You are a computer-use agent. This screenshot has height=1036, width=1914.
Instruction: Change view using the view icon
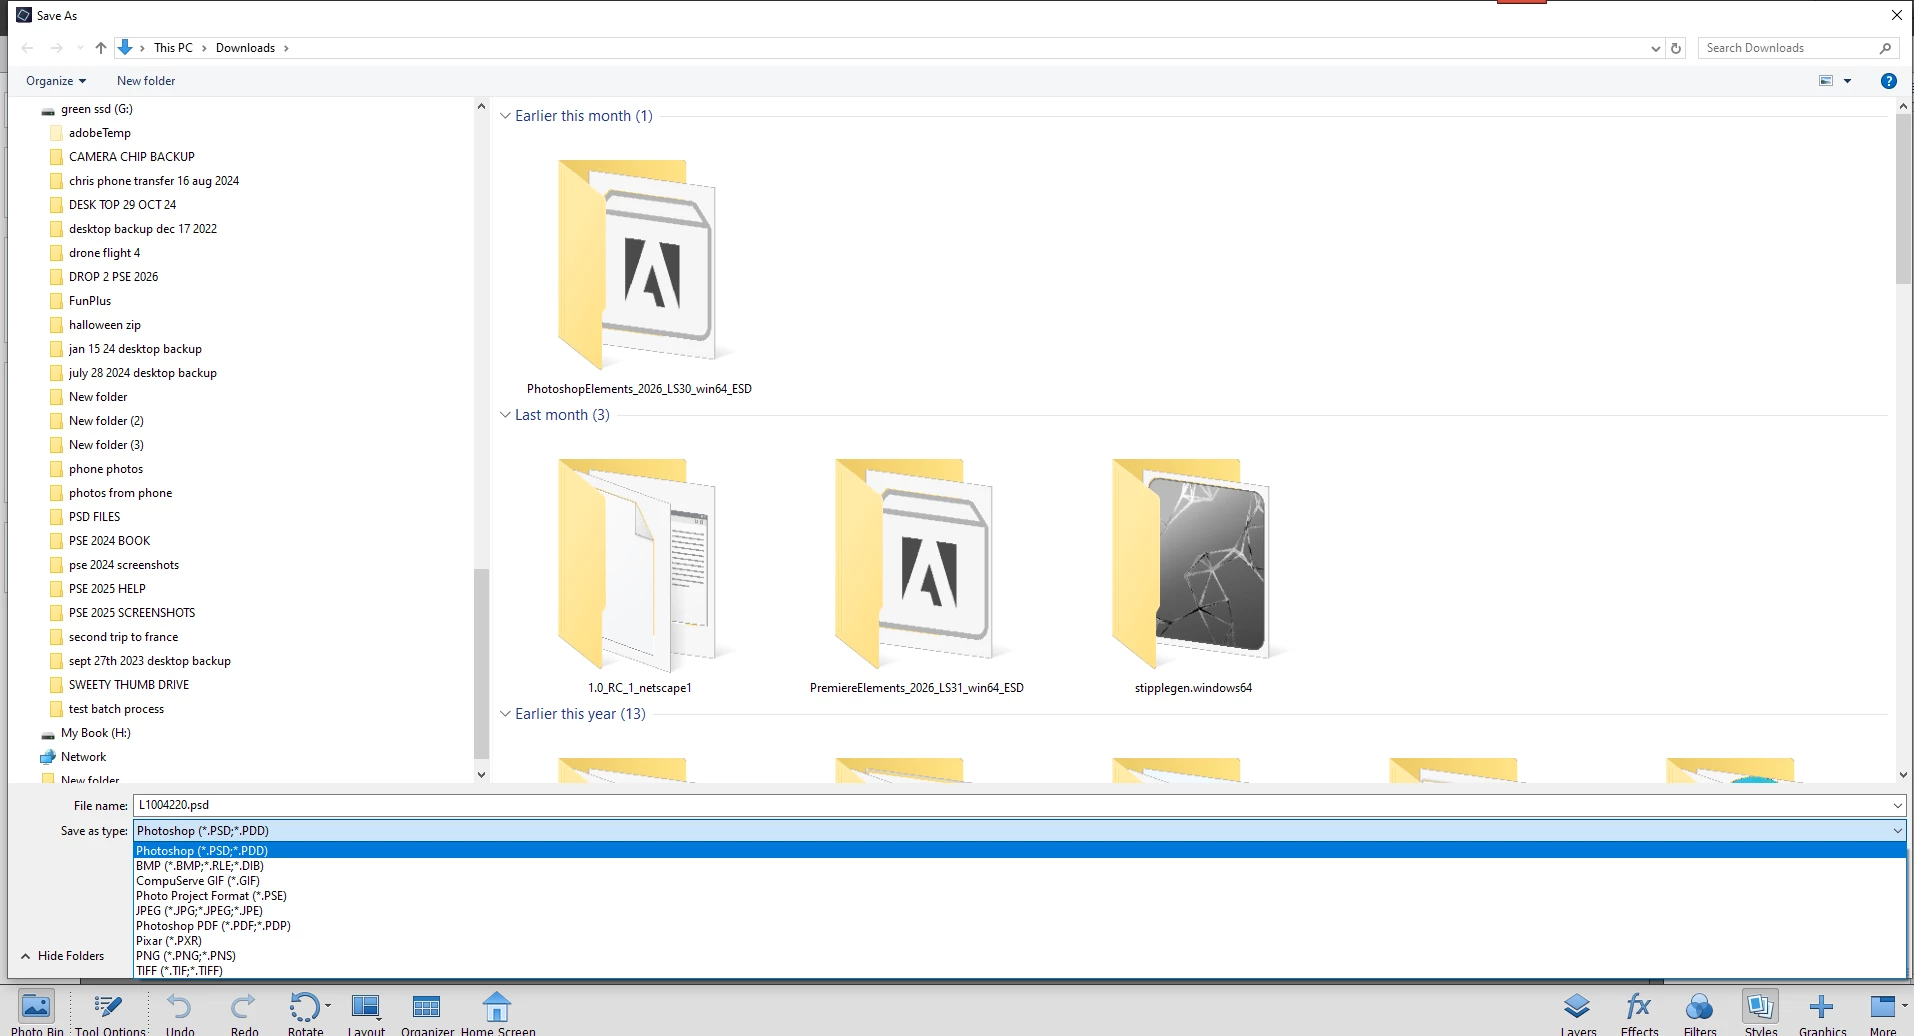[x=1826, y=81]
